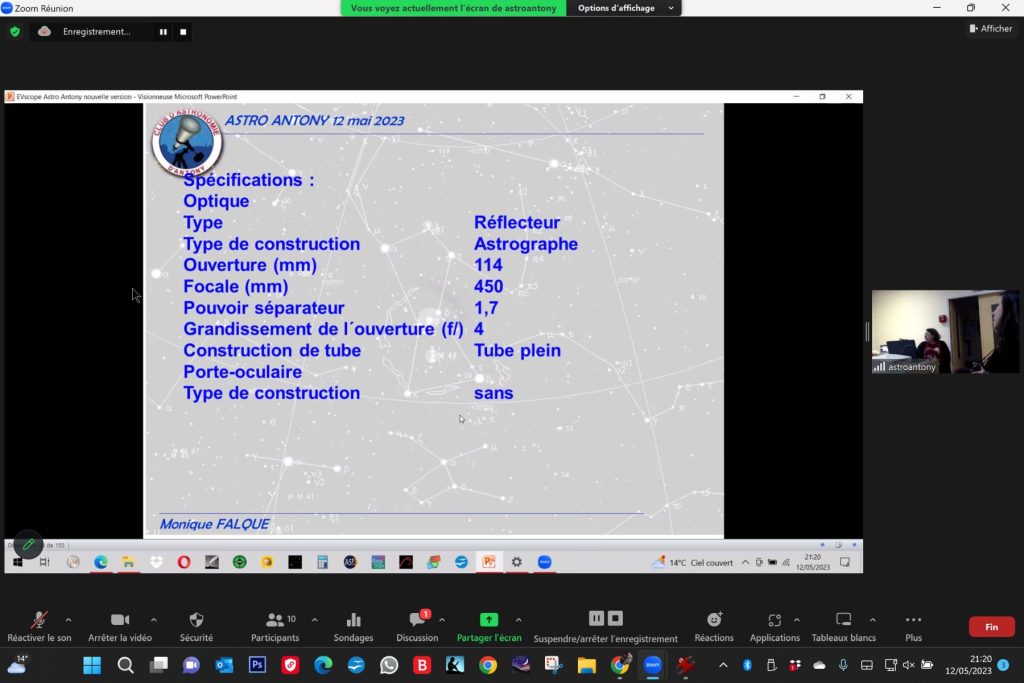This screenshot has height=683, width=1024.
Task: Unmute microphone with Réactiver le son
Action: click(39, 626)
